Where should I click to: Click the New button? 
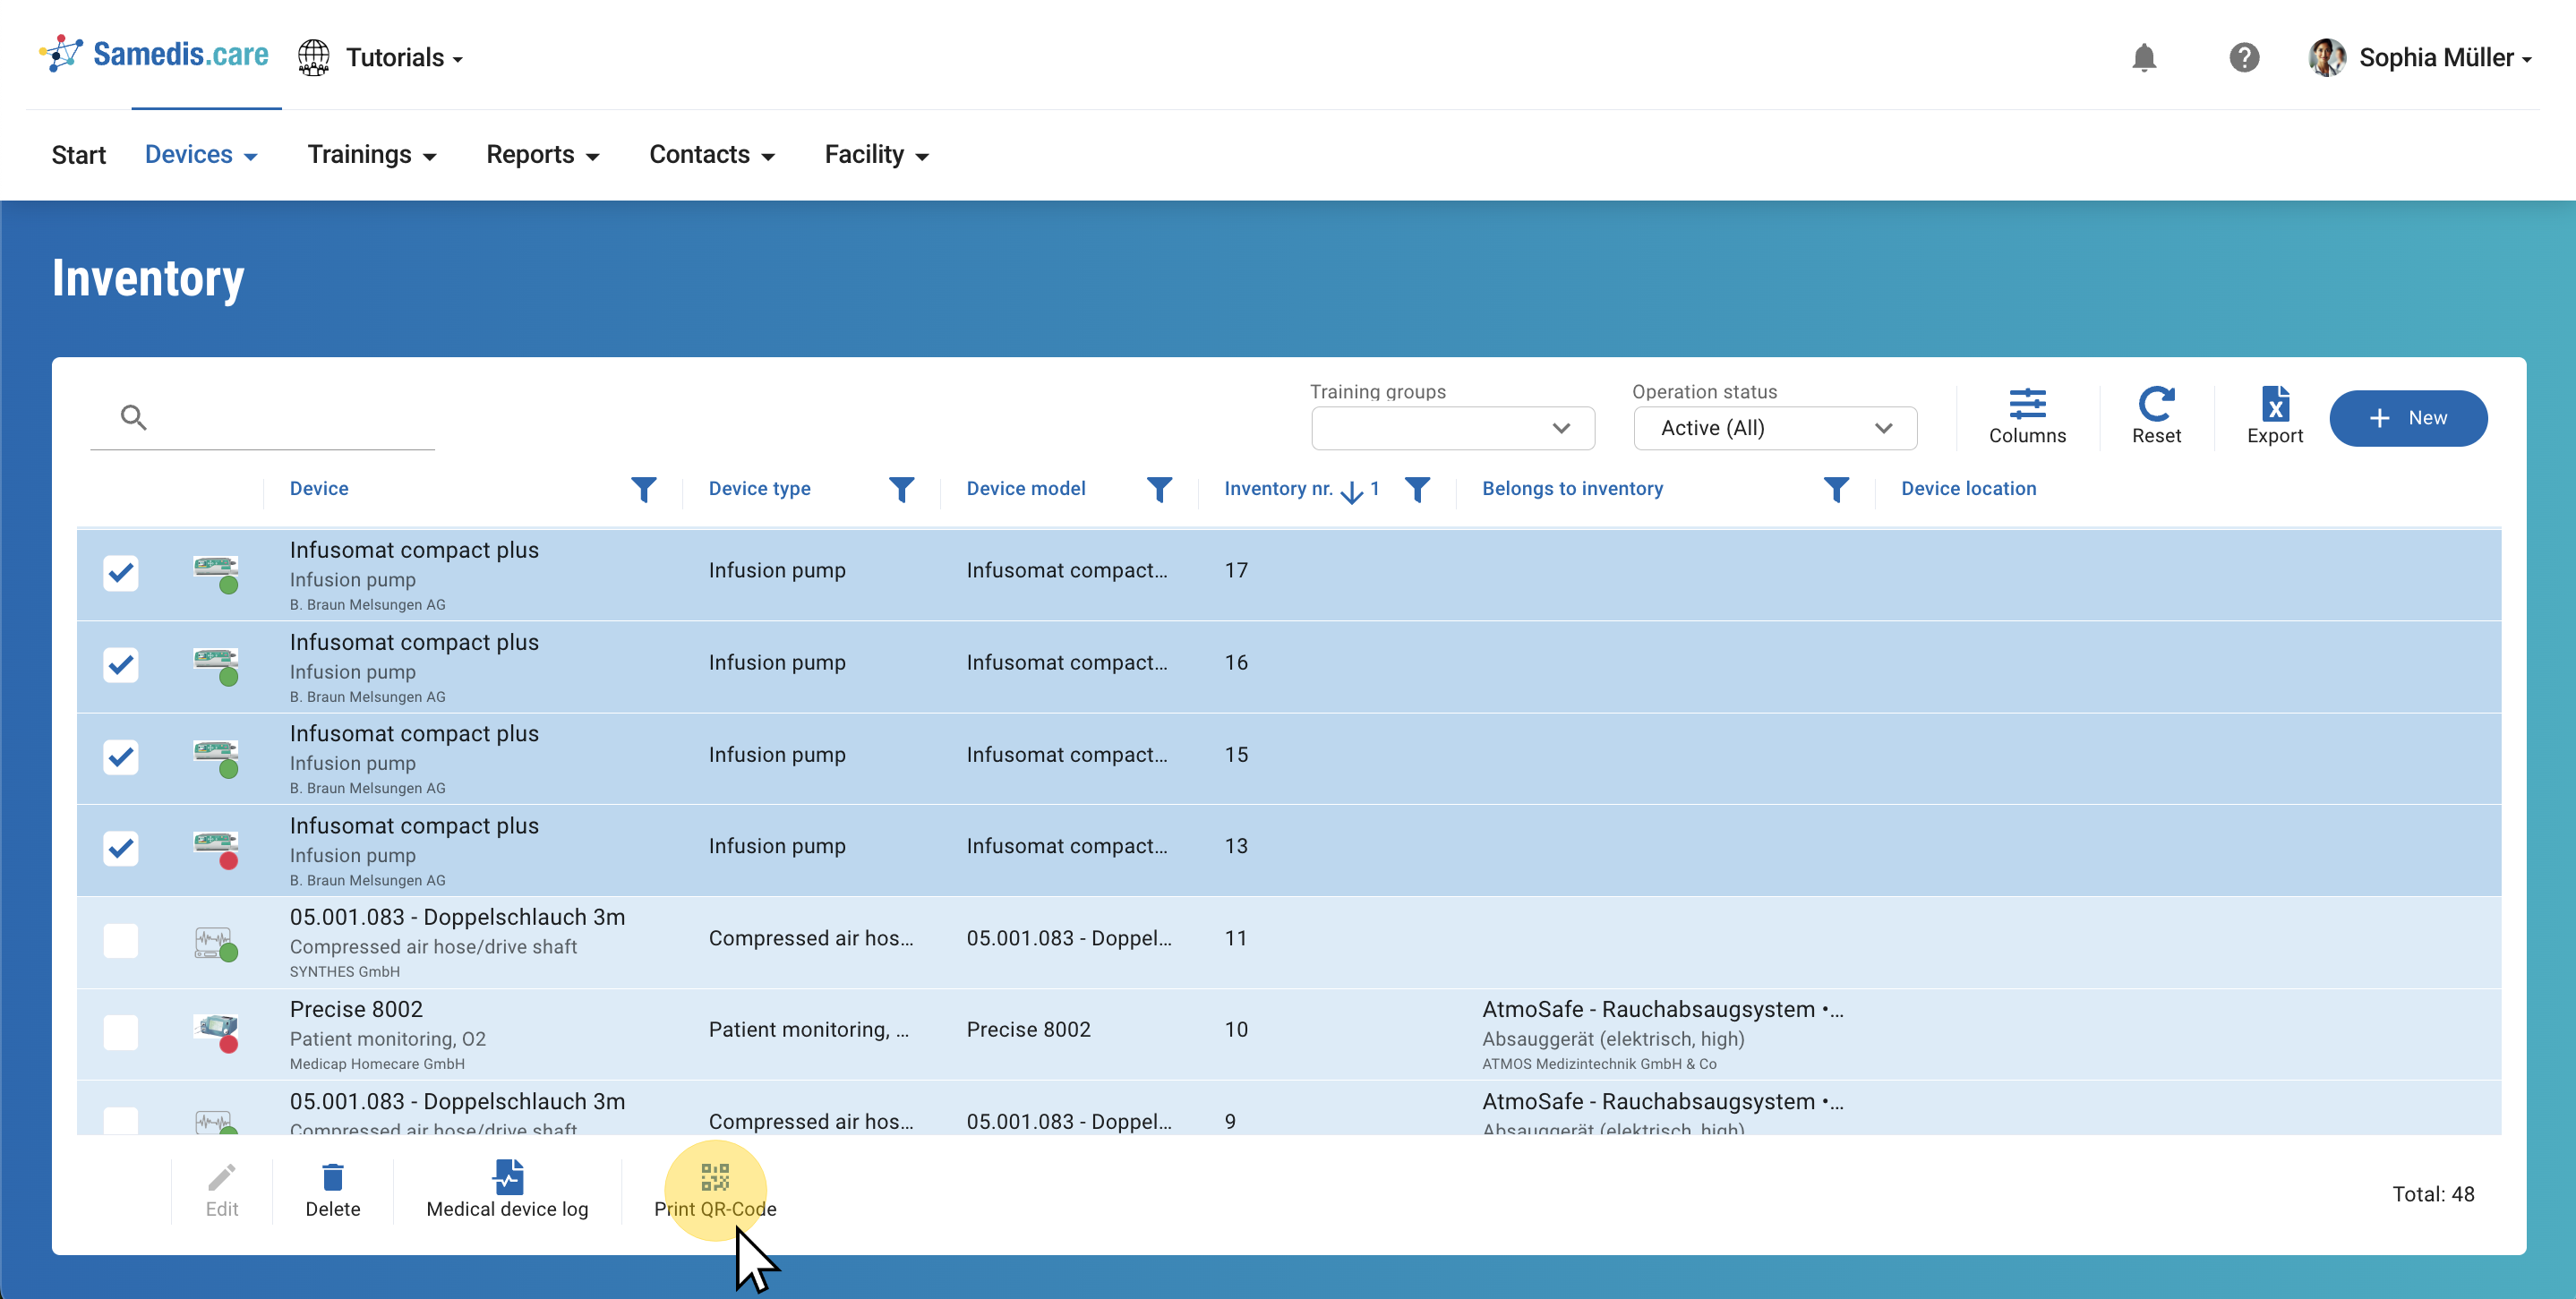pyautogui.click(x=2407, y=418)
